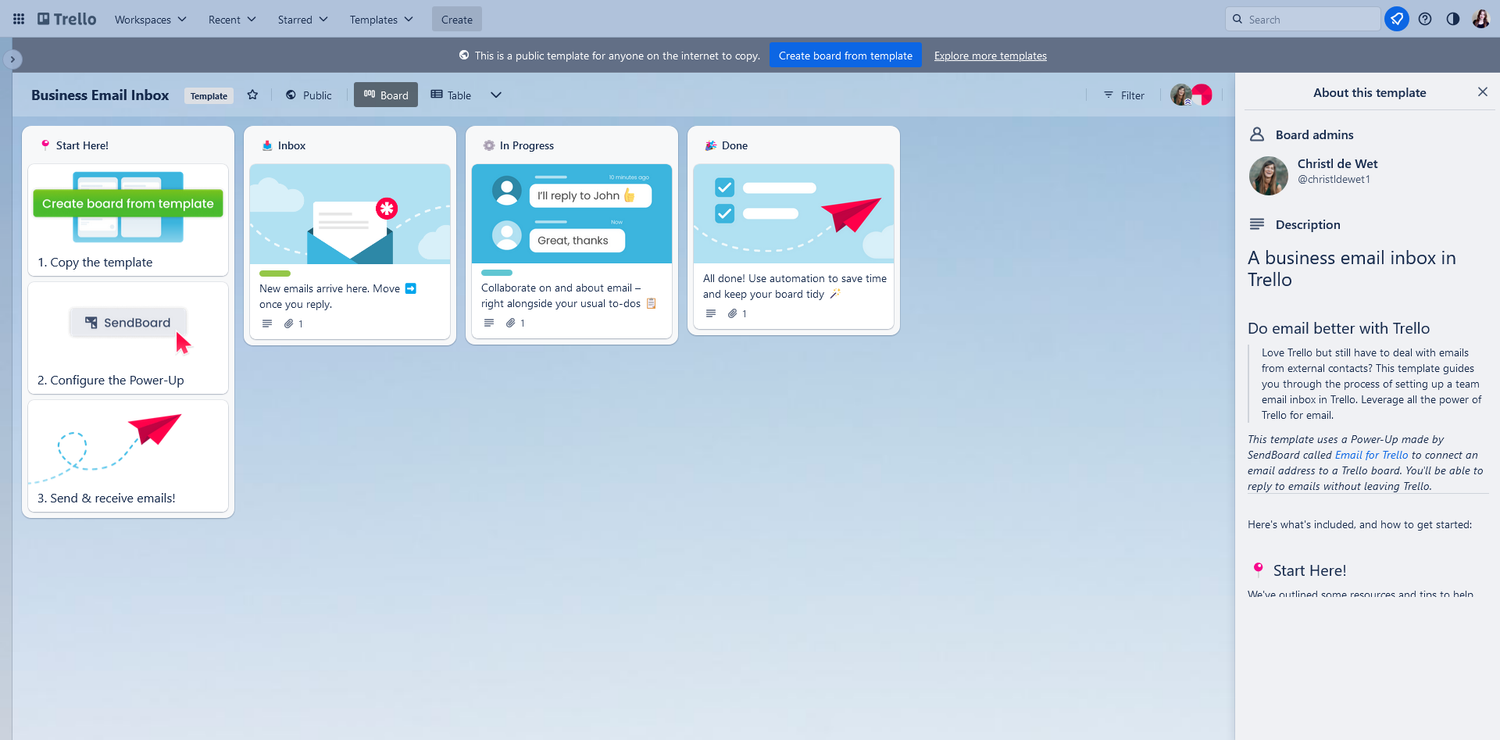The height and width of the screenshot is (740, 1500).
Task: Open the Filter panel
Action: click(1124, 94)
